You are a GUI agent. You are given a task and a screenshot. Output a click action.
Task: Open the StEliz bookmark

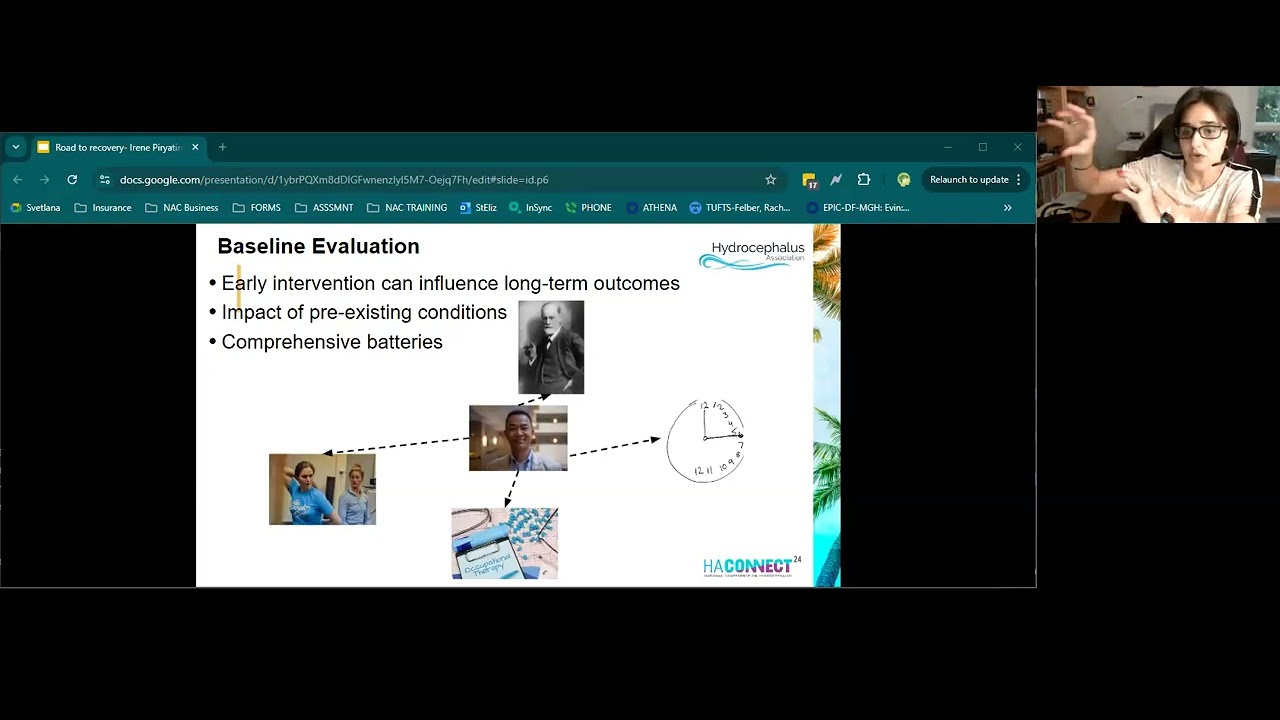coord(478,208)
